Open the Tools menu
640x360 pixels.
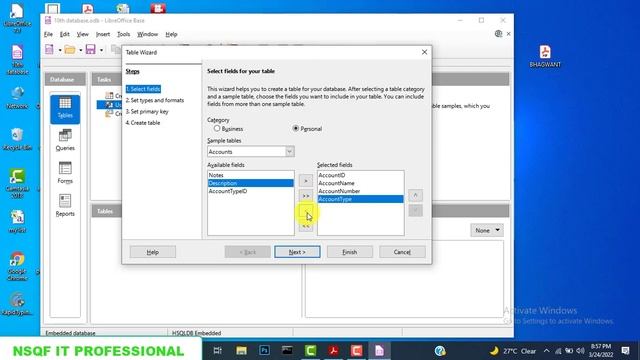(x=123, y=34)
